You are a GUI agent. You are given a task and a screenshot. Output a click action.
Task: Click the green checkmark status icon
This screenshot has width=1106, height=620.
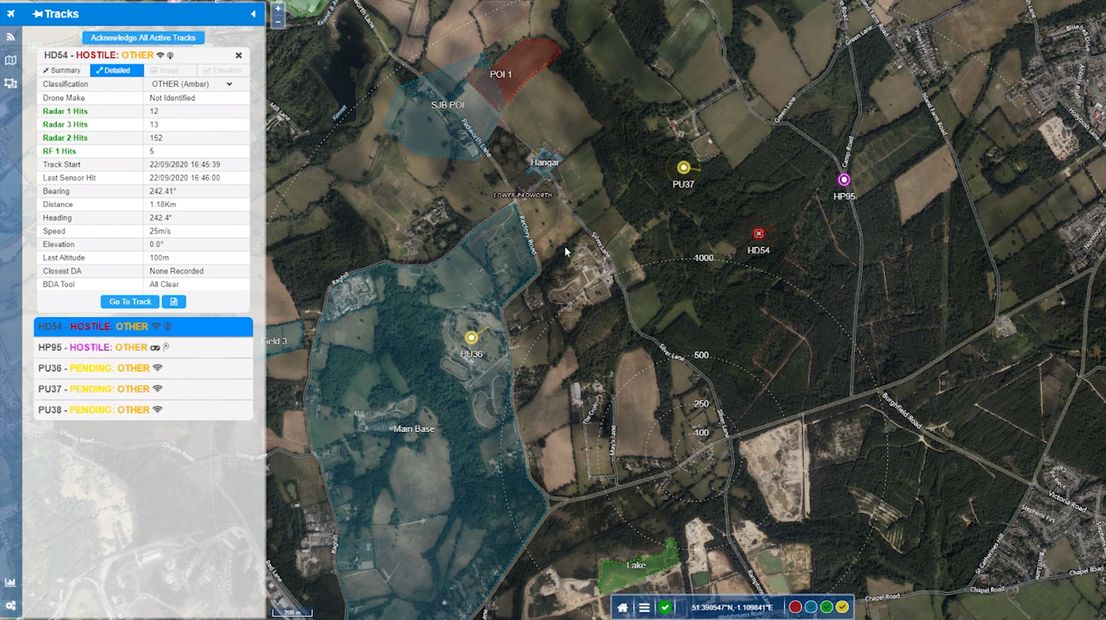click(664, 607)
